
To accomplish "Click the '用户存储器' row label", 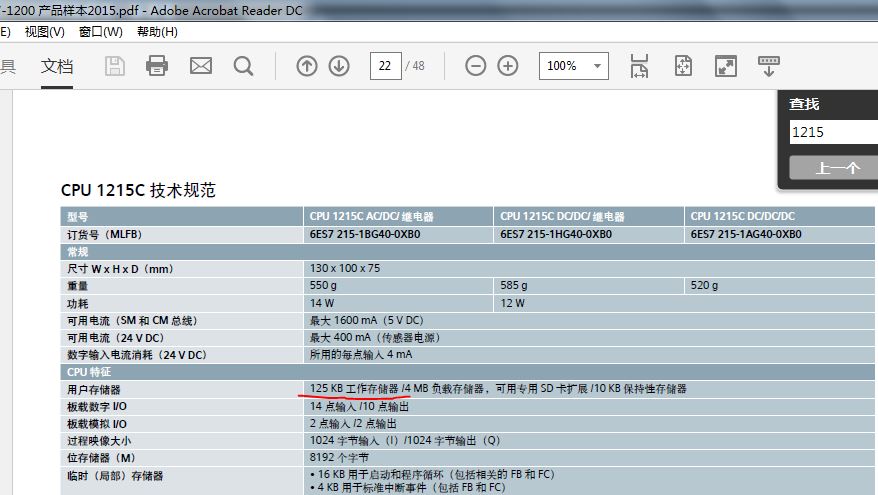I will coord(94,389).
